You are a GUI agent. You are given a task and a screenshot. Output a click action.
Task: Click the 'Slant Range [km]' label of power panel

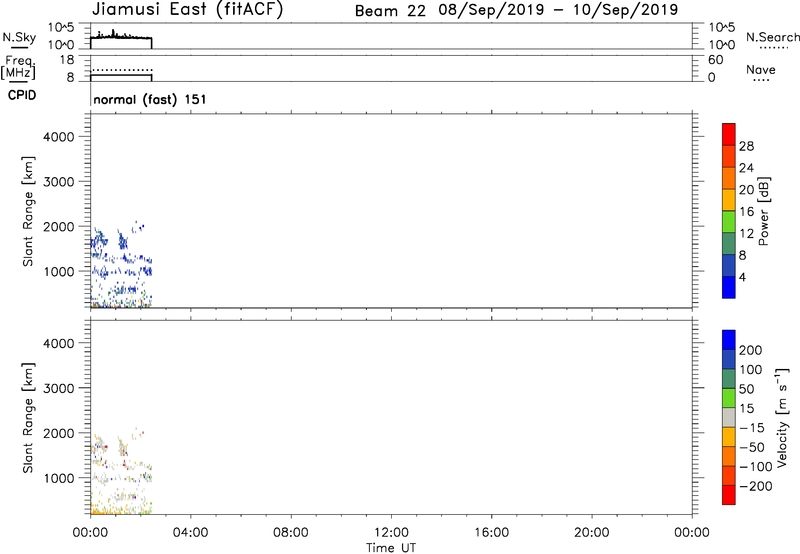tap(28, 211)
